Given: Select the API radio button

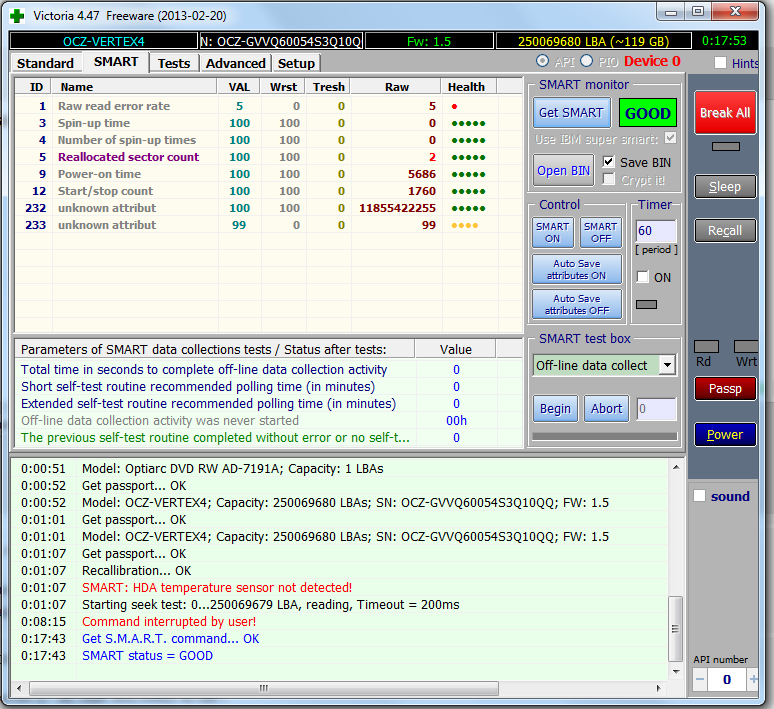Looking at the screenshot, I should (542, 61).
